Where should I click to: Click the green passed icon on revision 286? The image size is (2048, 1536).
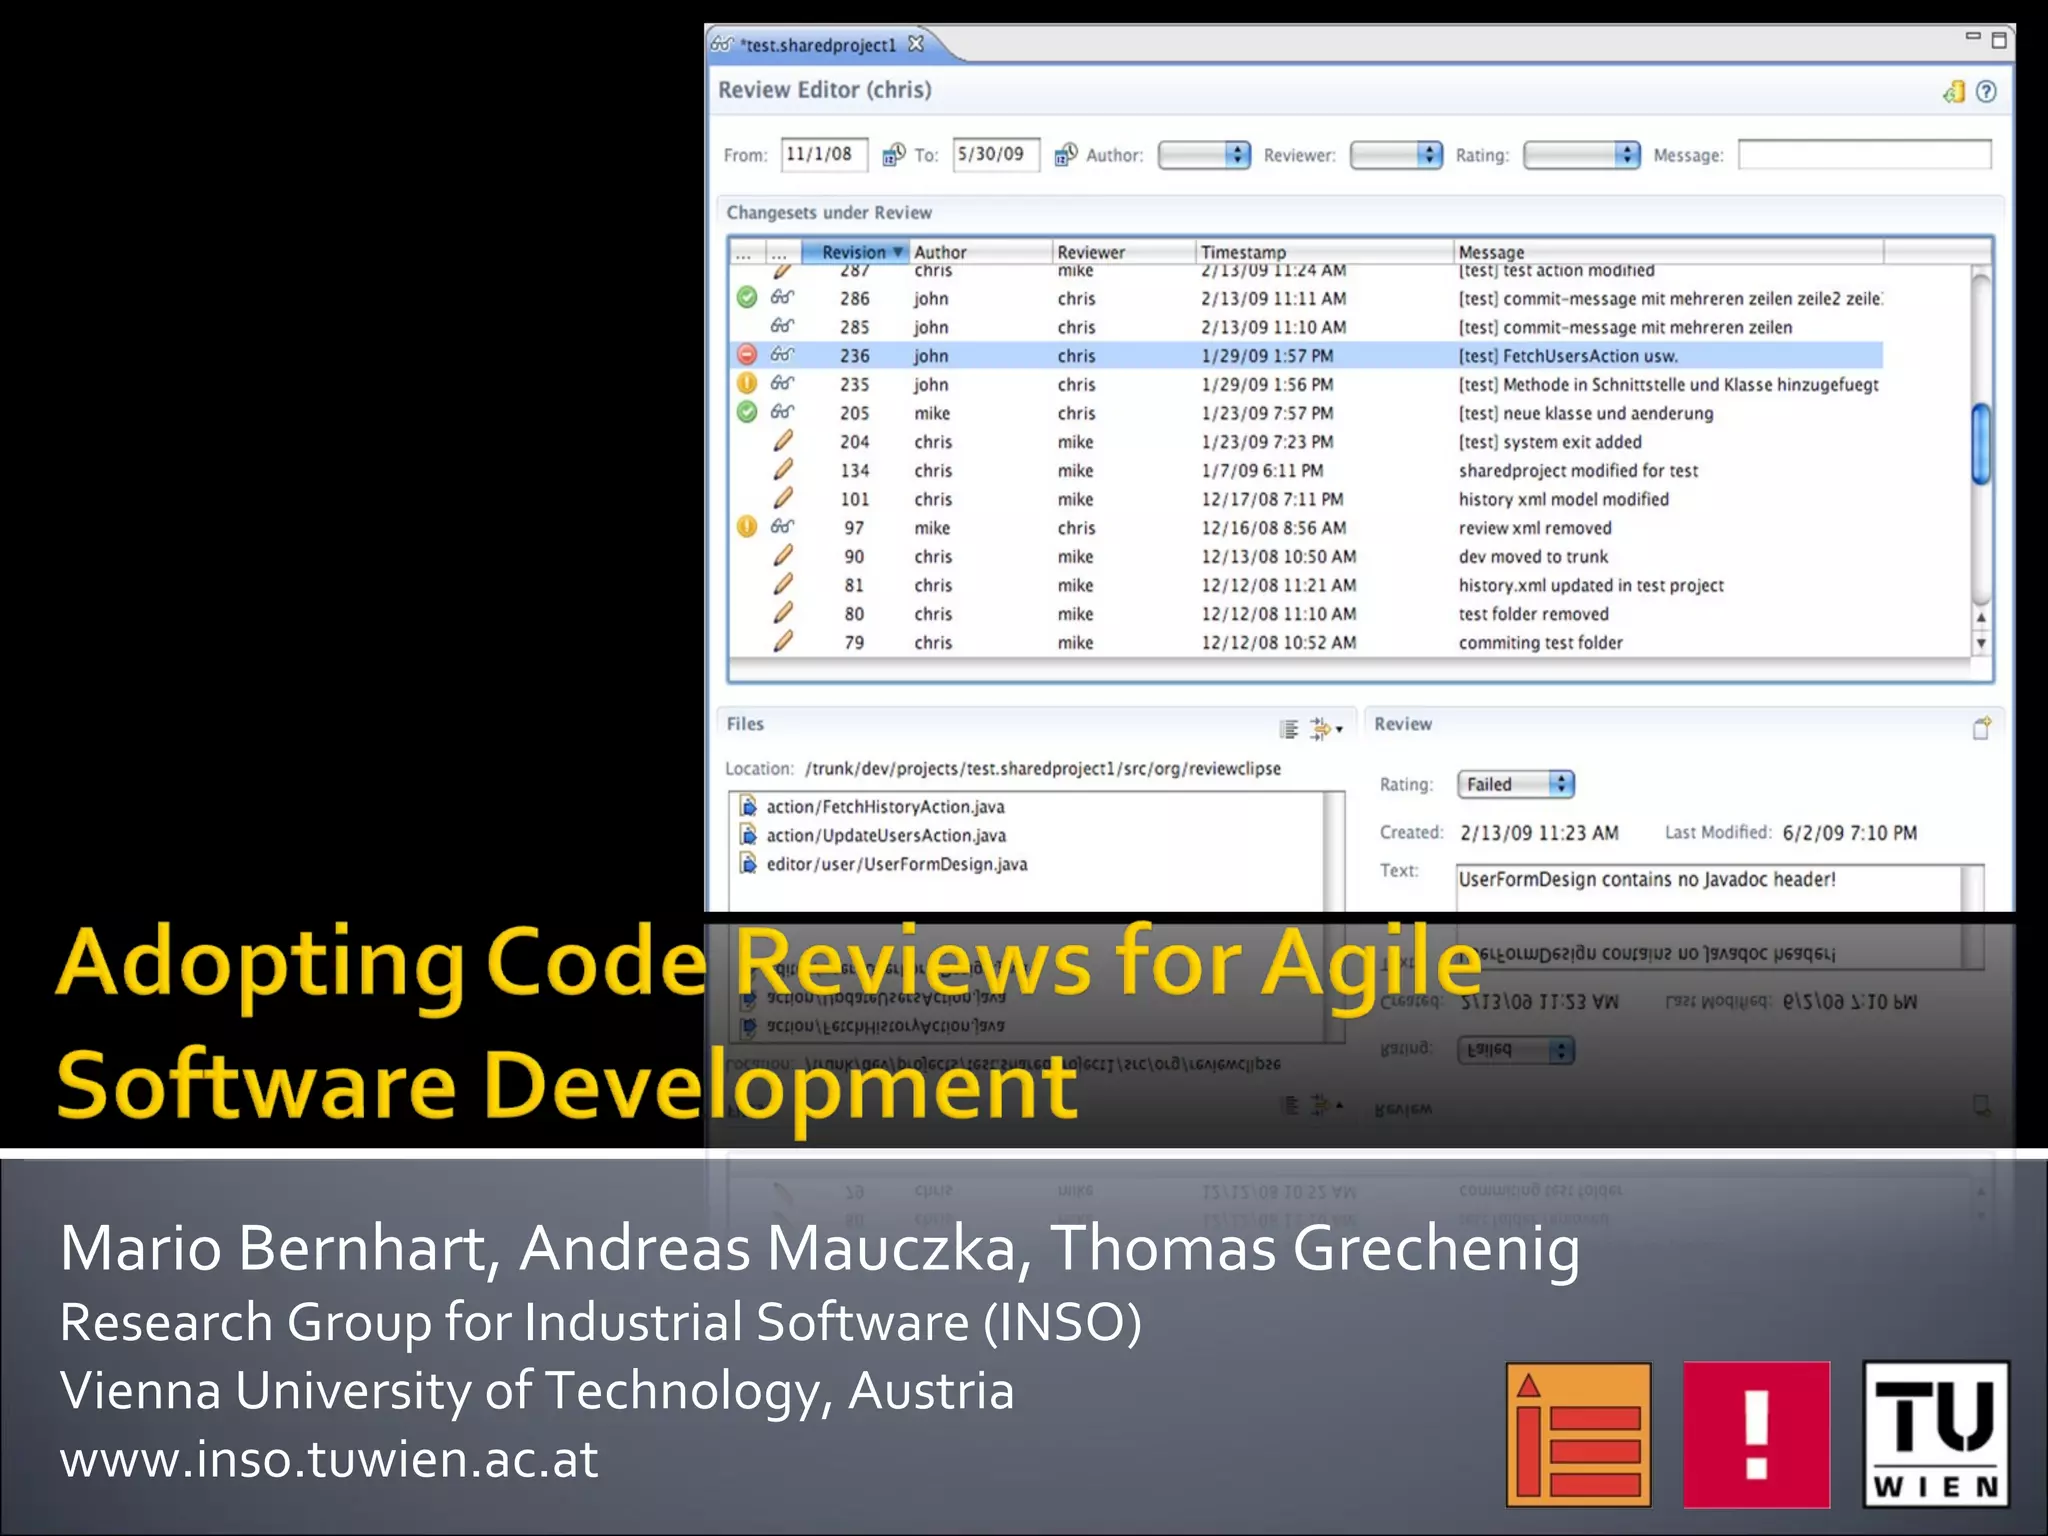click(x=747, y=298)
